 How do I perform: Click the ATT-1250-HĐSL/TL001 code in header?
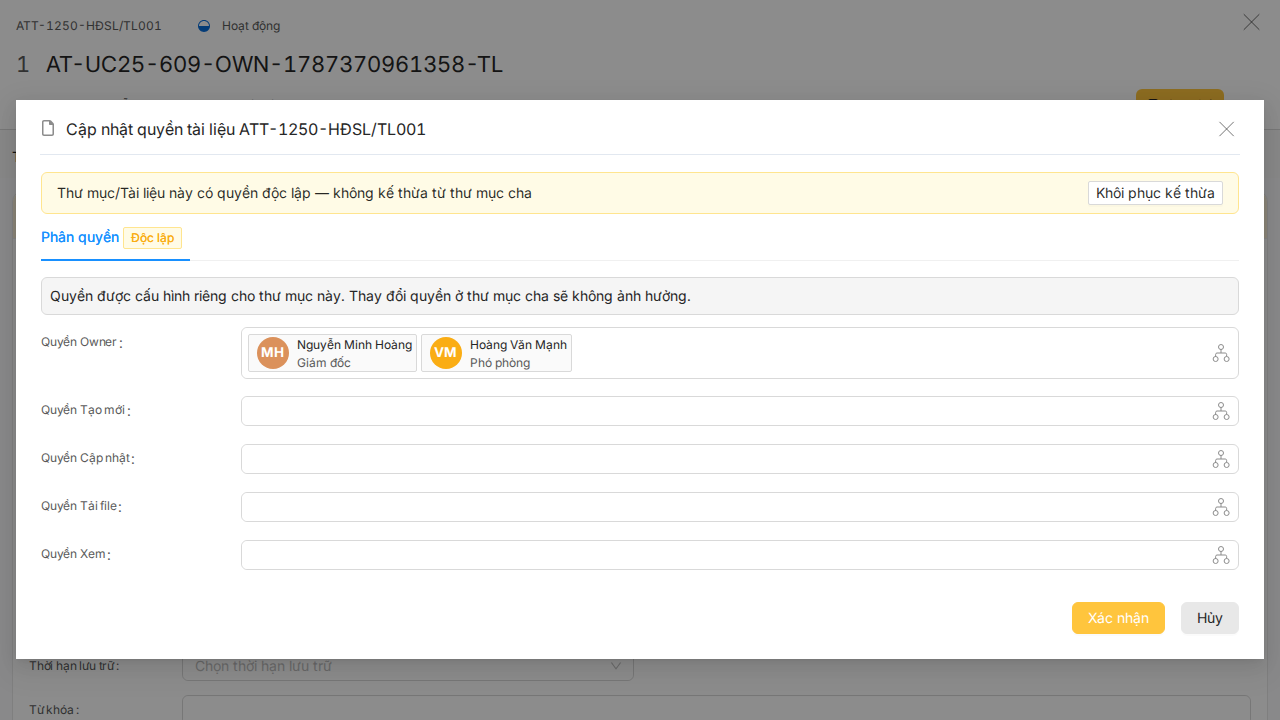89,26
